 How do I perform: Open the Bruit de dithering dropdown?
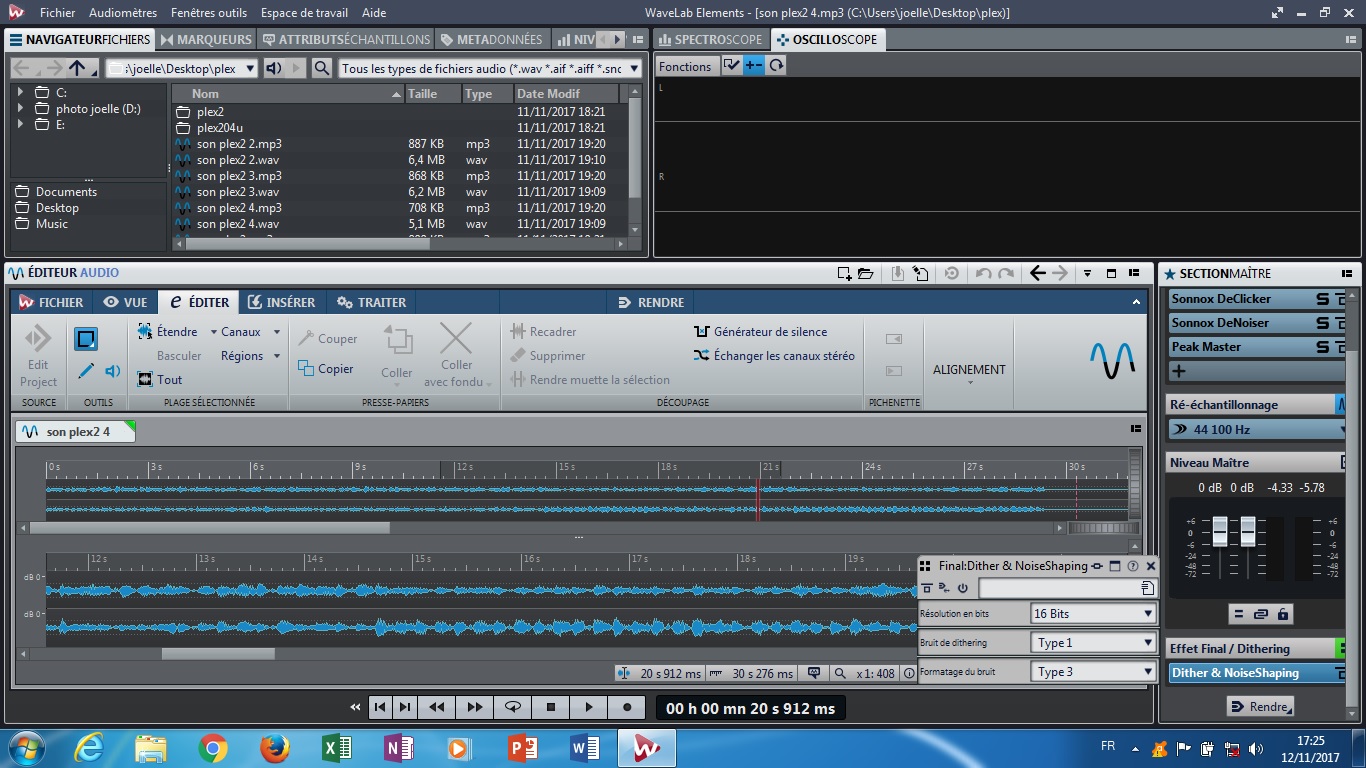pyautogui.click(x=1094, y=642)
